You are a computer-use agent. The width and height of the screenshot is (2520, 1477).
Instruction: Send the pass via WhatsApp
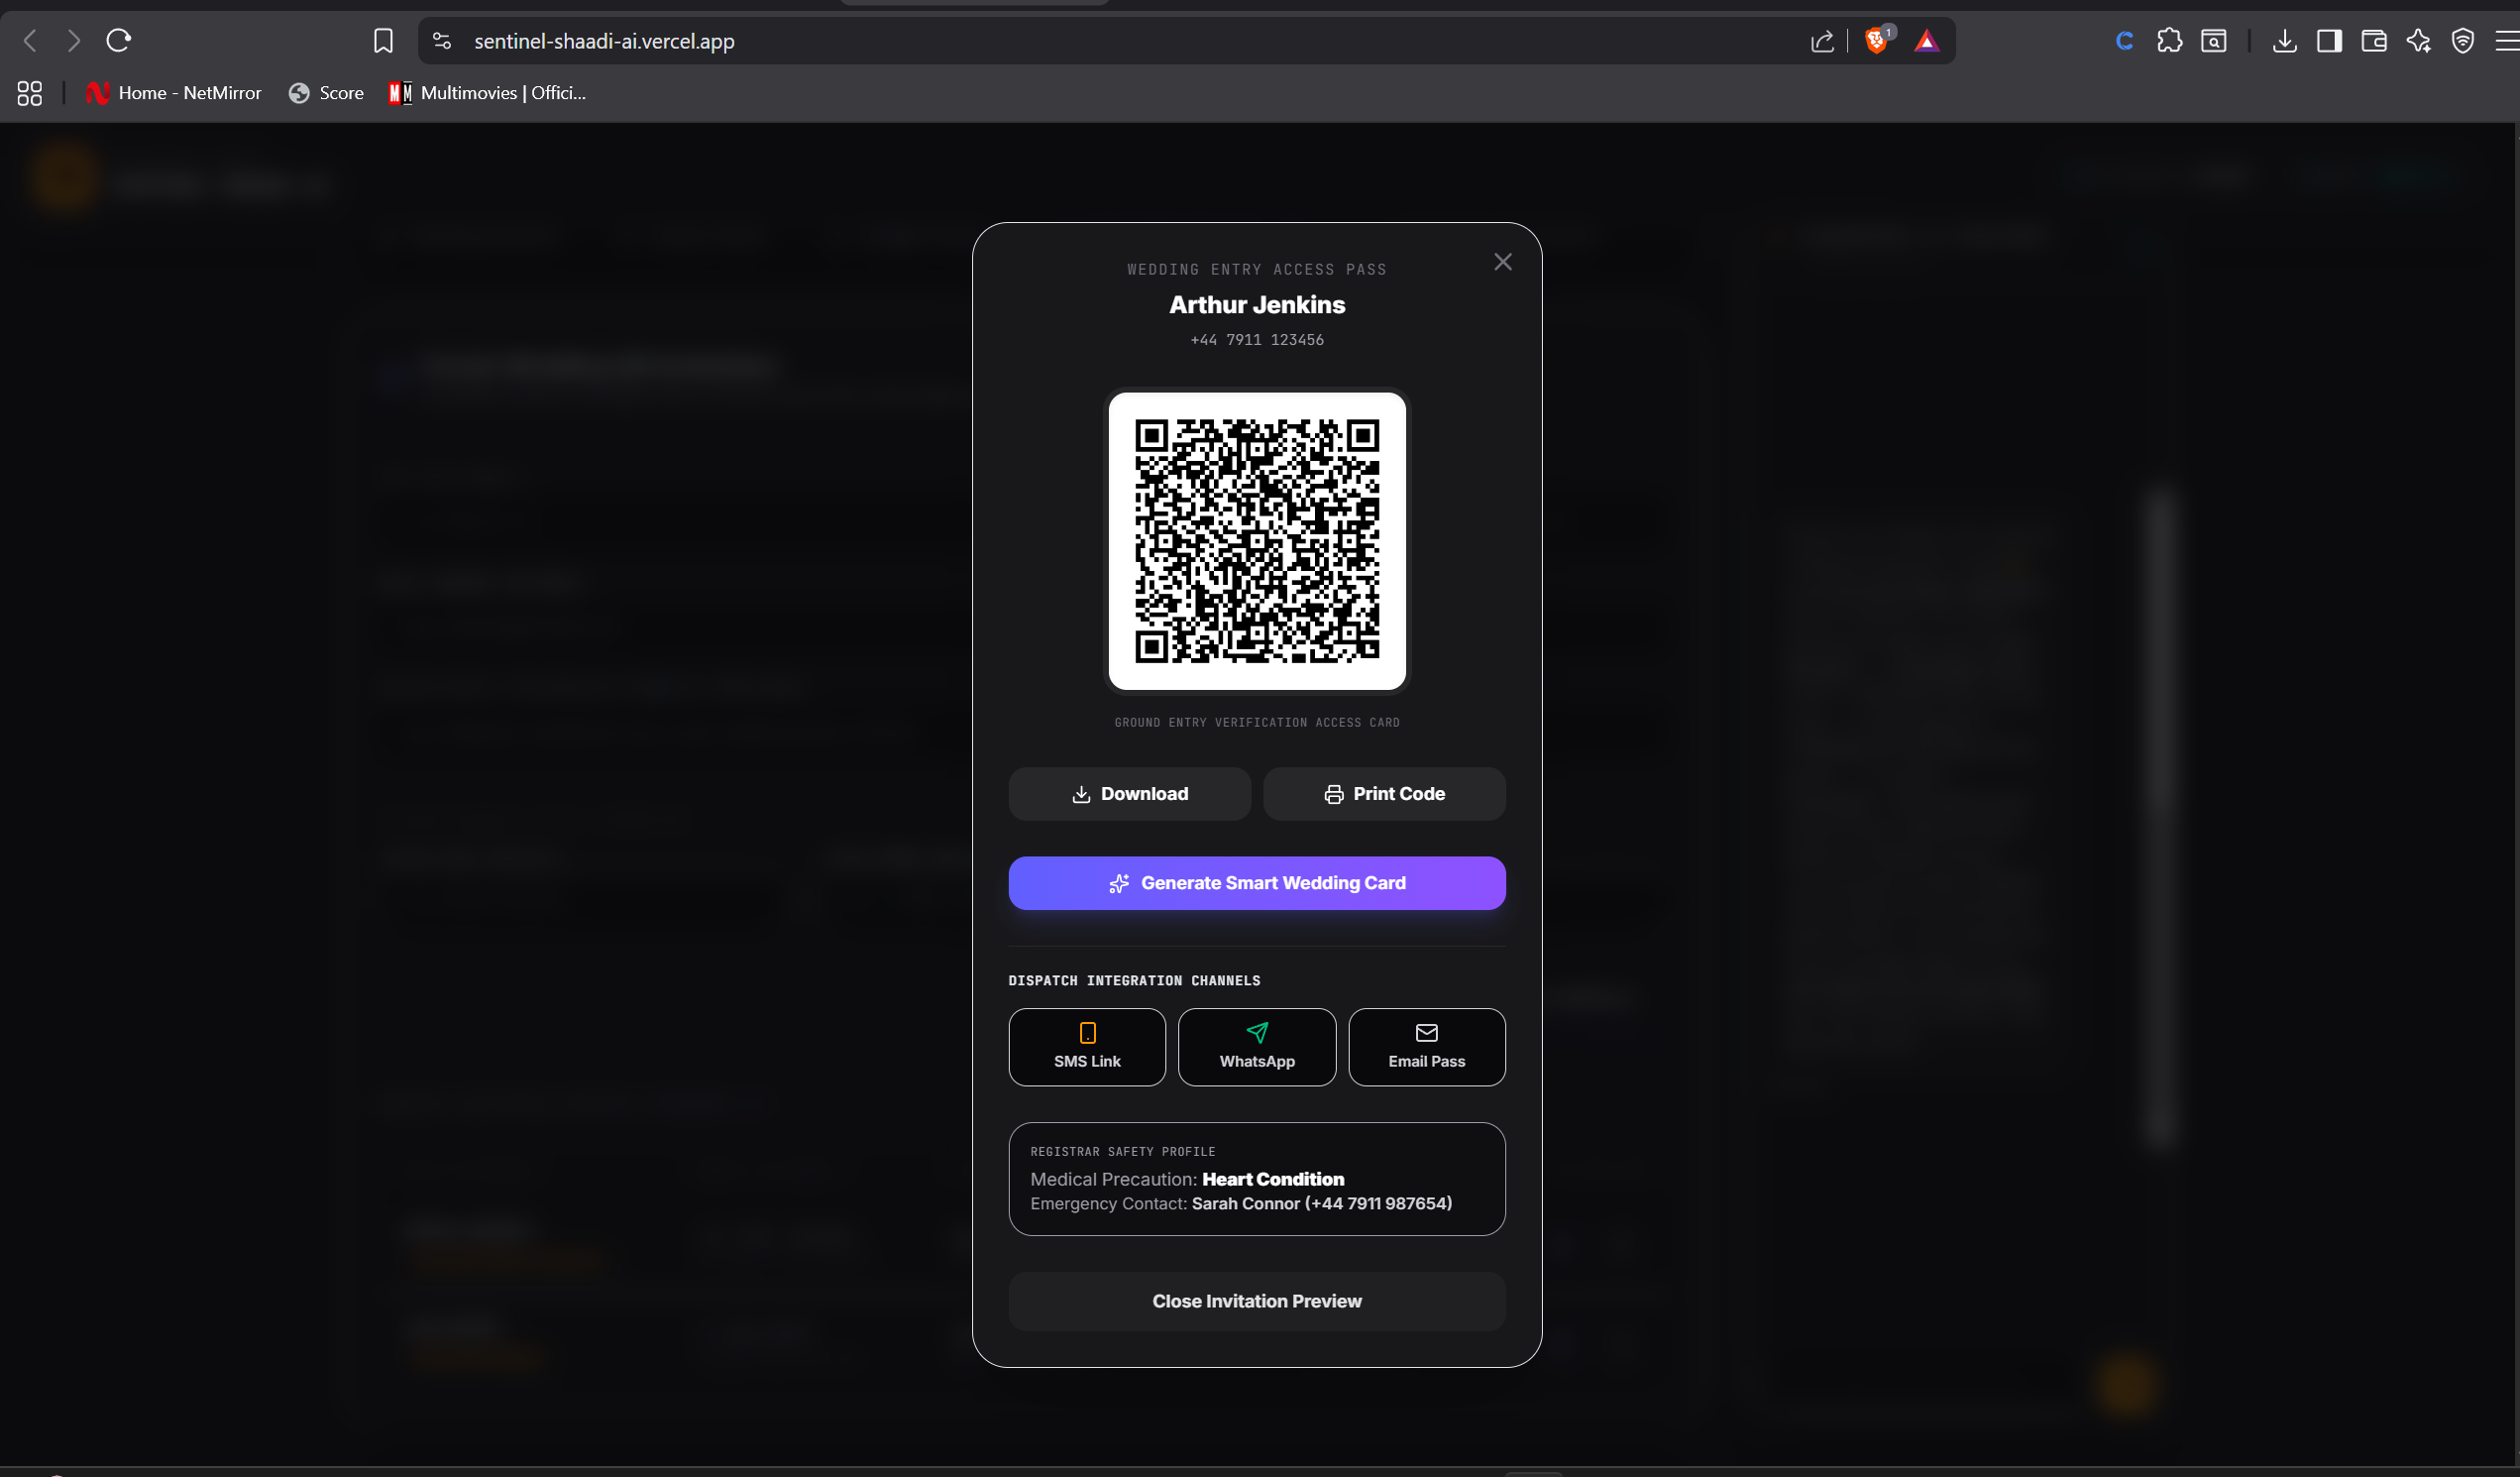click(x=1257, y=1047)
